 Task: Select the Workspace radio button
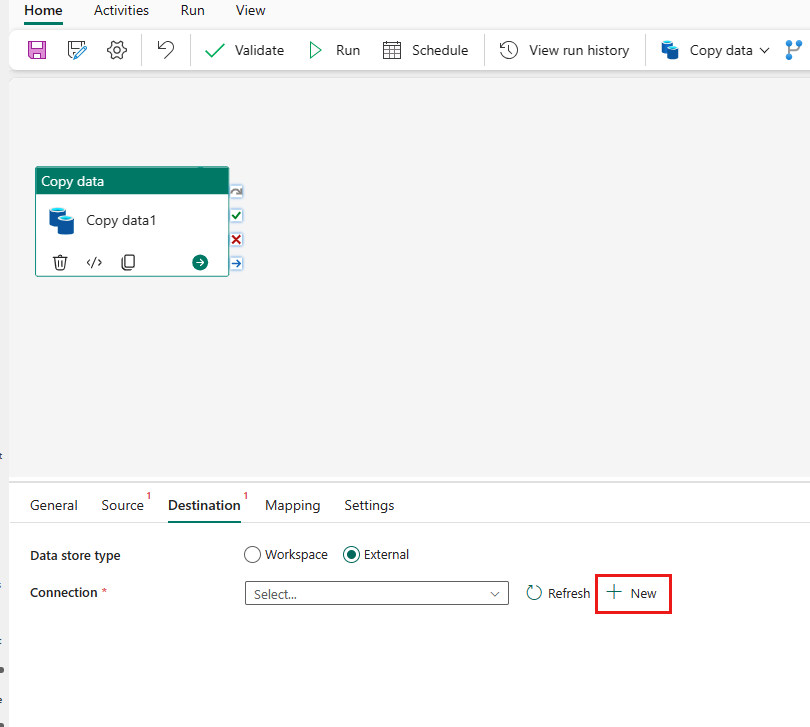252,554
